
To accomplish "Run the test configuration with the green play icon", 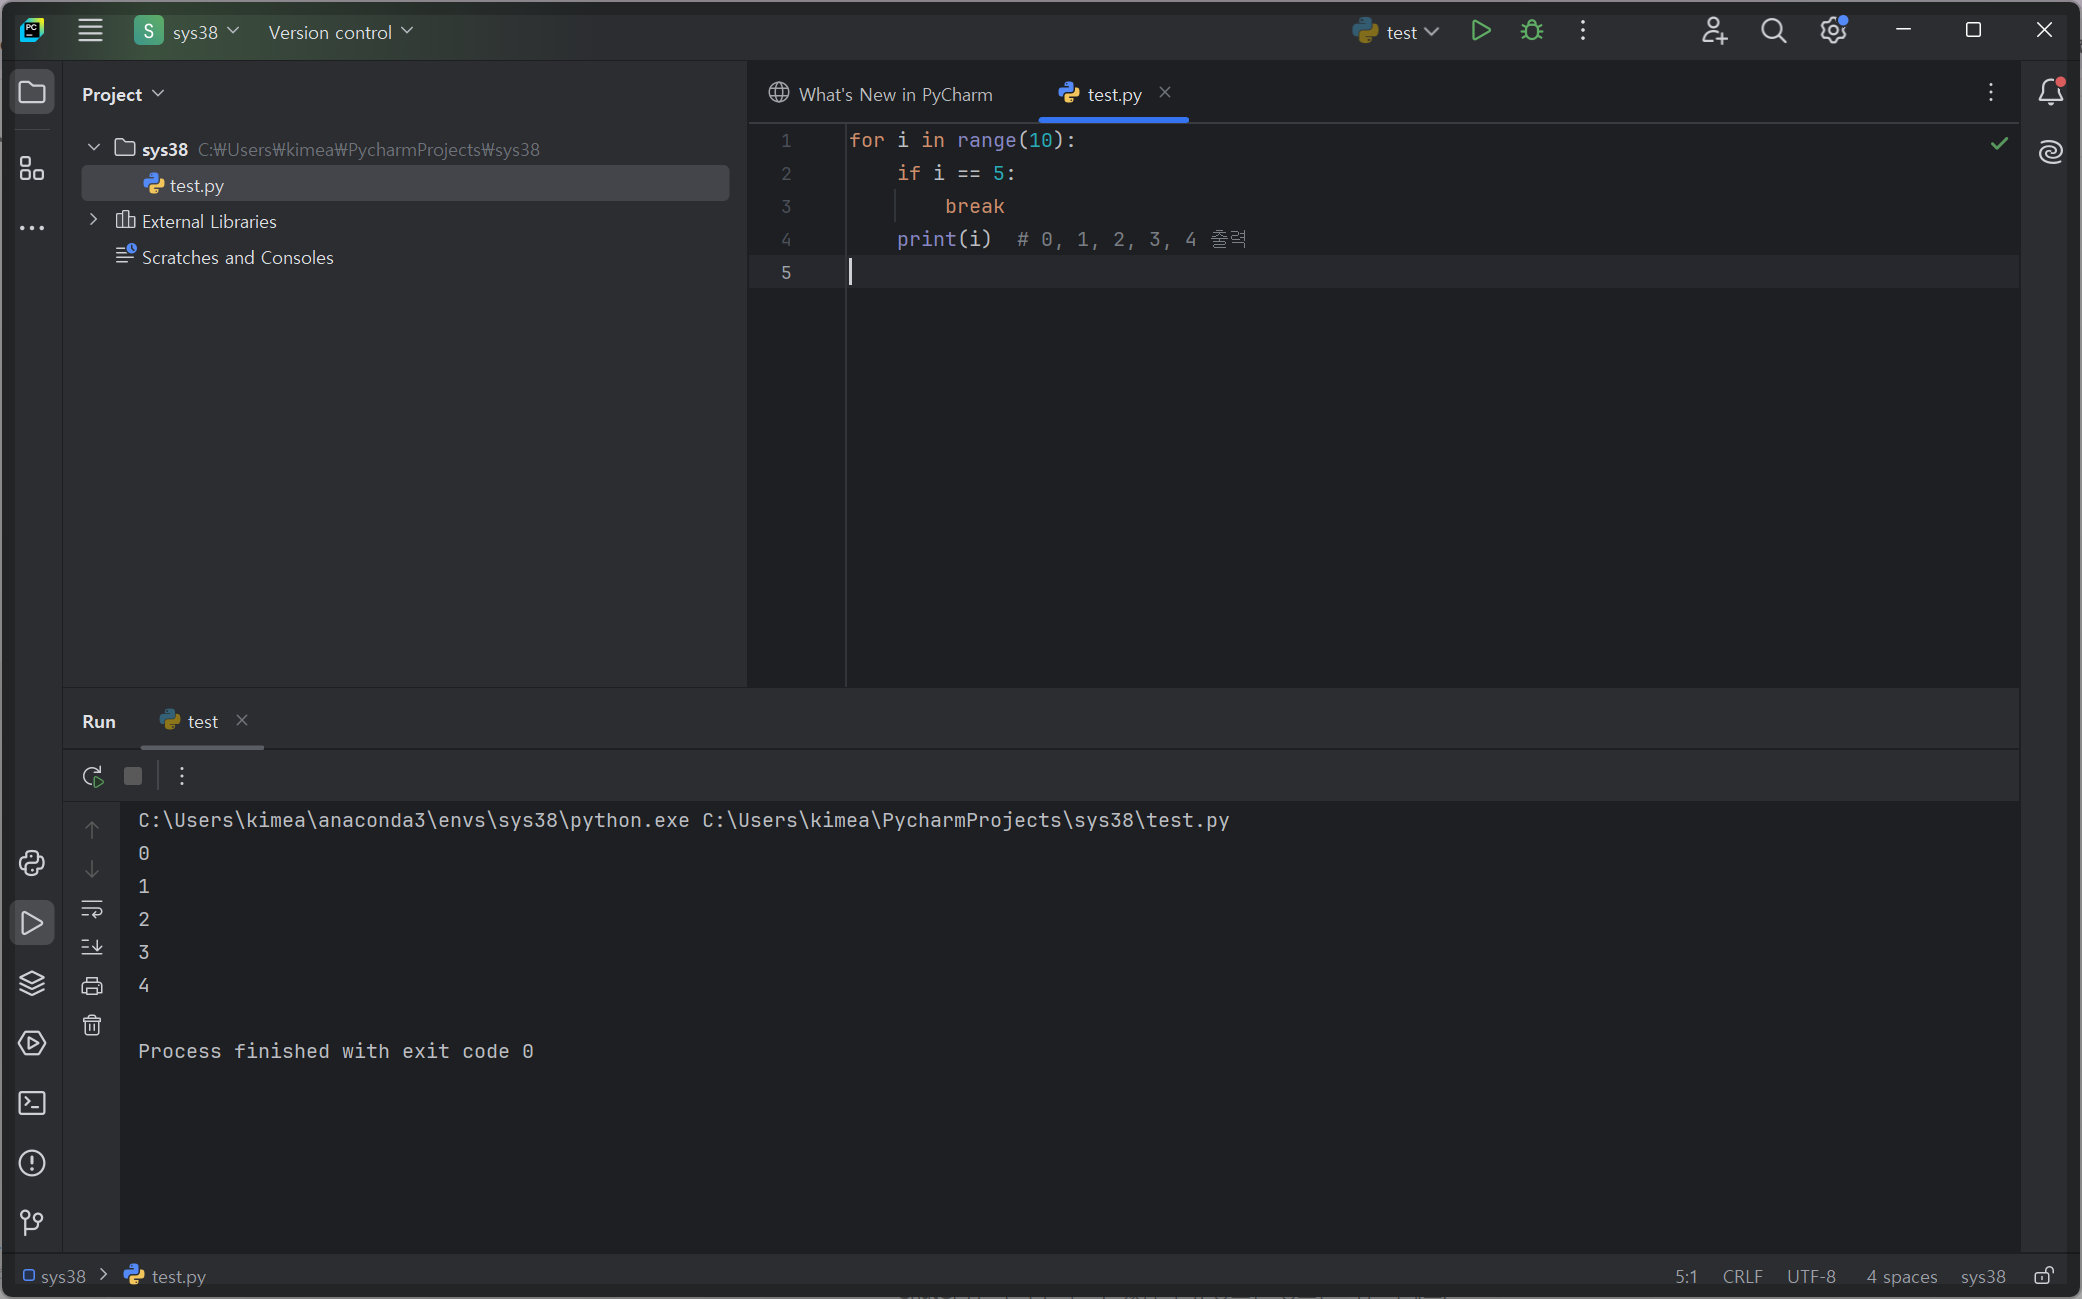I will pos(1481,31).
